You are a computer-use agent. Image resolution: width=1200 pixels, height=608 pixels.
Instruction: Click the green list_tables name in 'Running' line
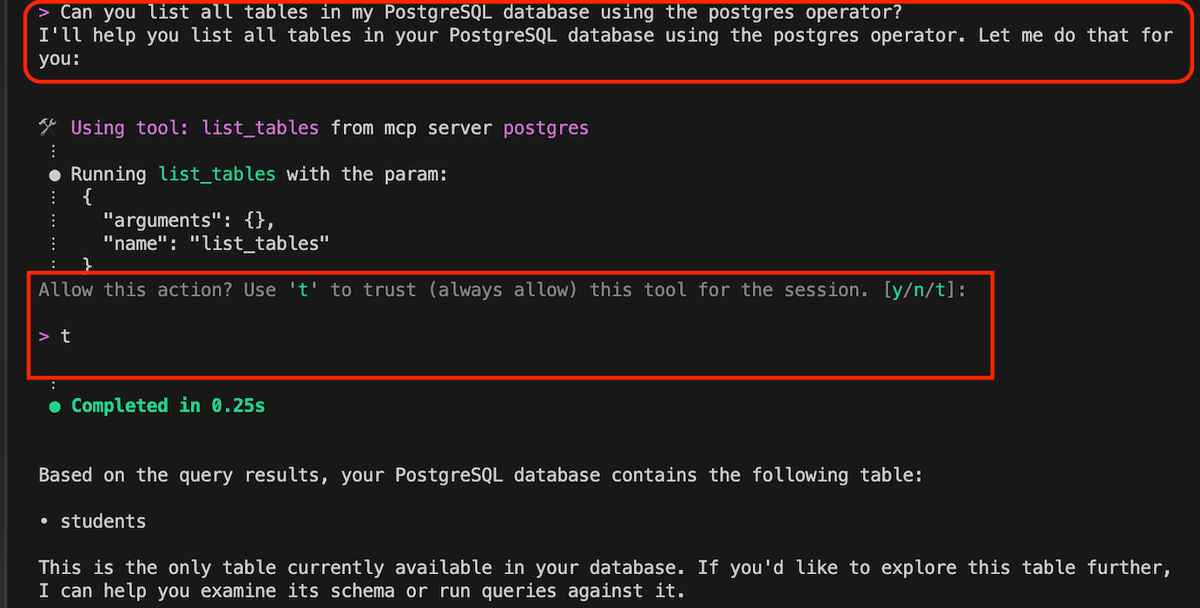217,174
